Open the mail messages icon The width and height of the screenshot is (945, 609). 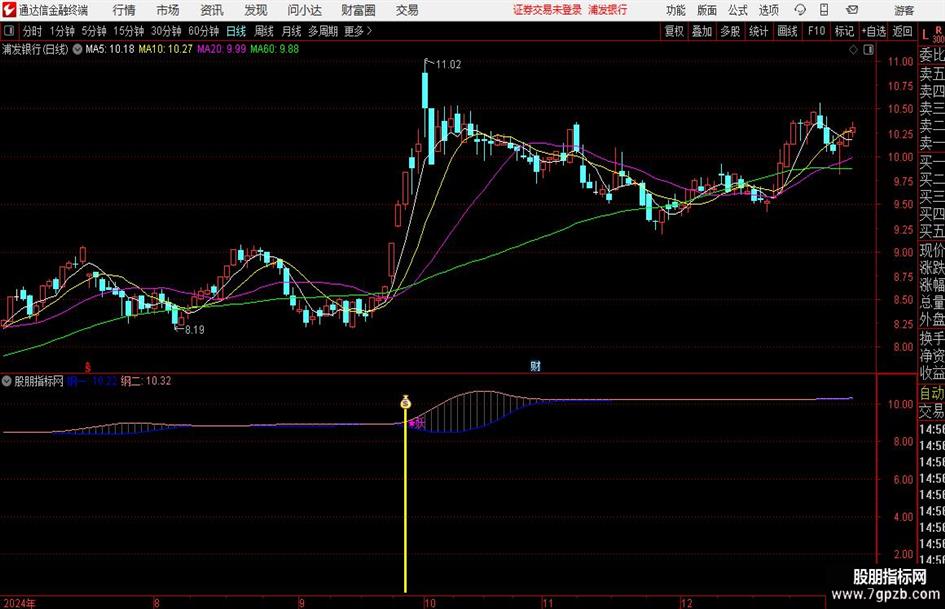tap(852, 10)
